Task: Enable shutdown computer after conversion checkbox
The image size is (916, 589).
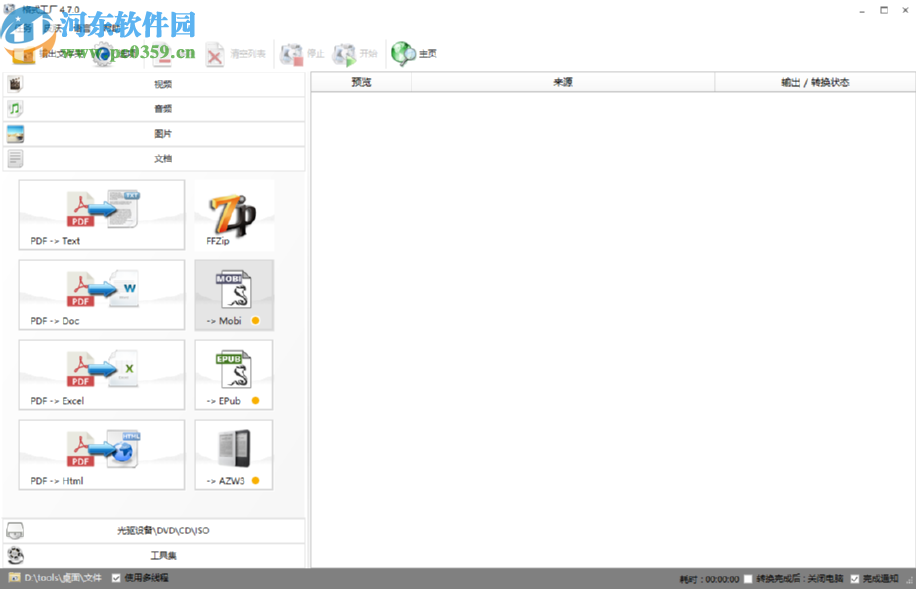Action: pos(748,579)
